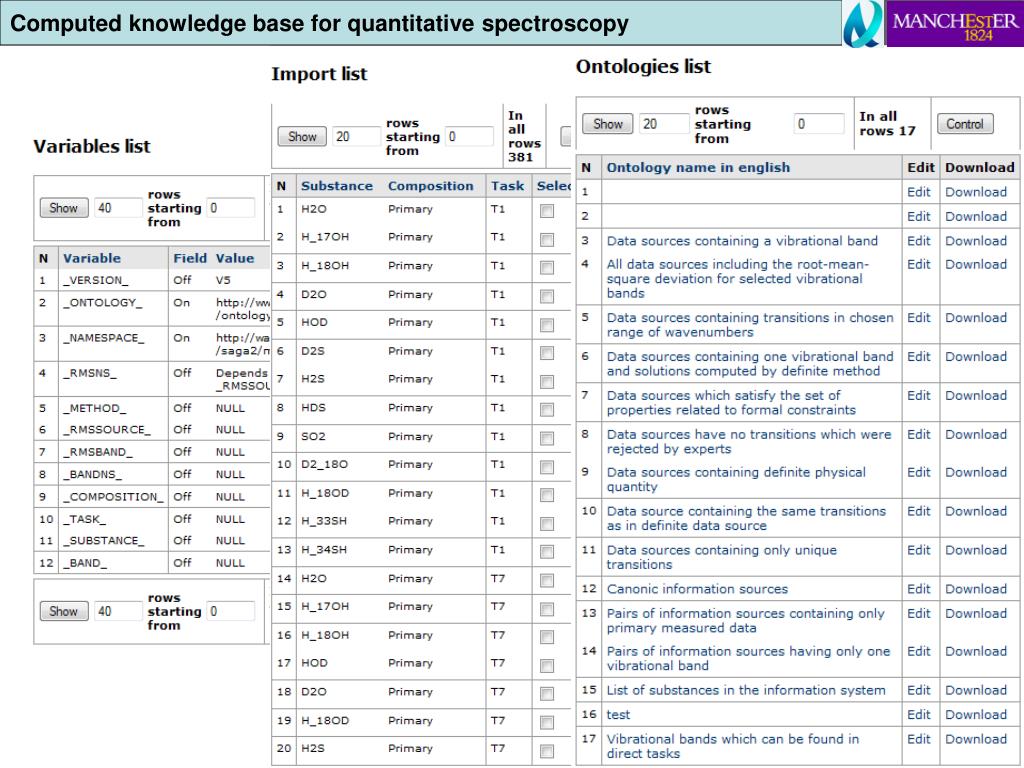Click Show button in Import list

coord(302,136)
